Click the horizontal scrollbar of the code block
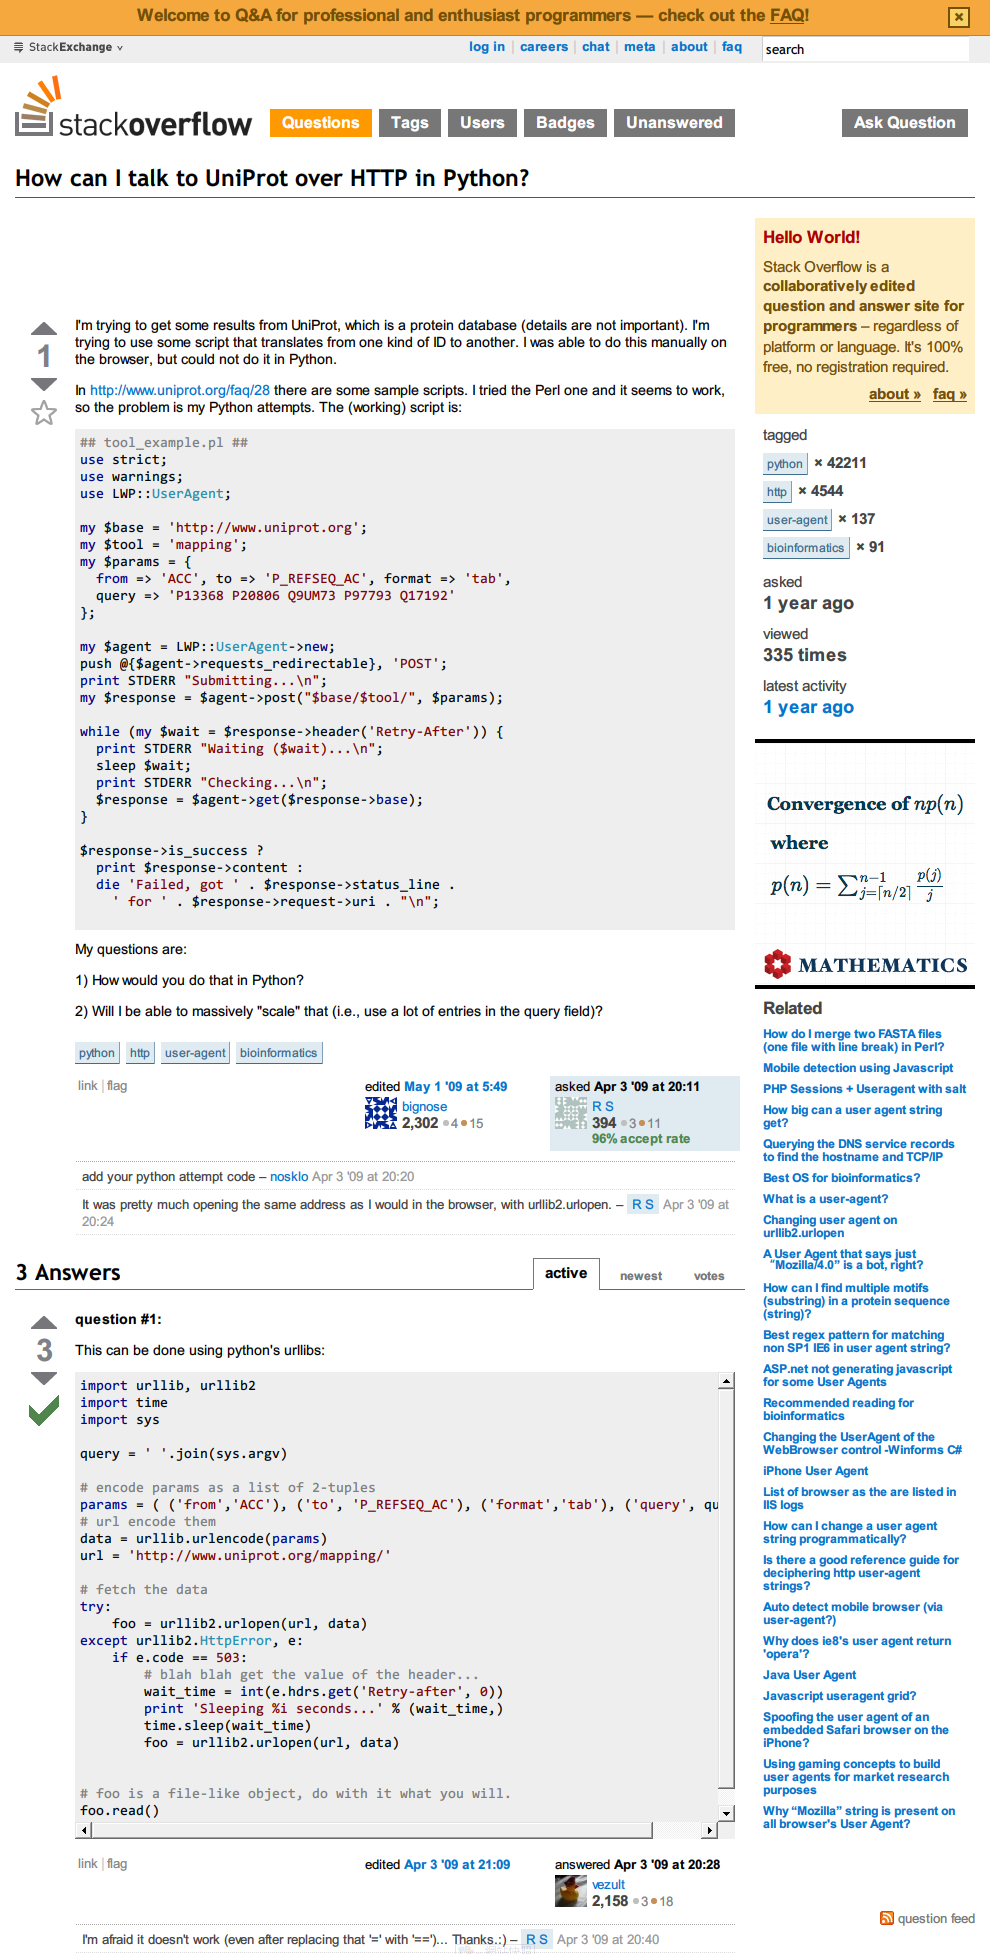 click(x=397, y=1830)
